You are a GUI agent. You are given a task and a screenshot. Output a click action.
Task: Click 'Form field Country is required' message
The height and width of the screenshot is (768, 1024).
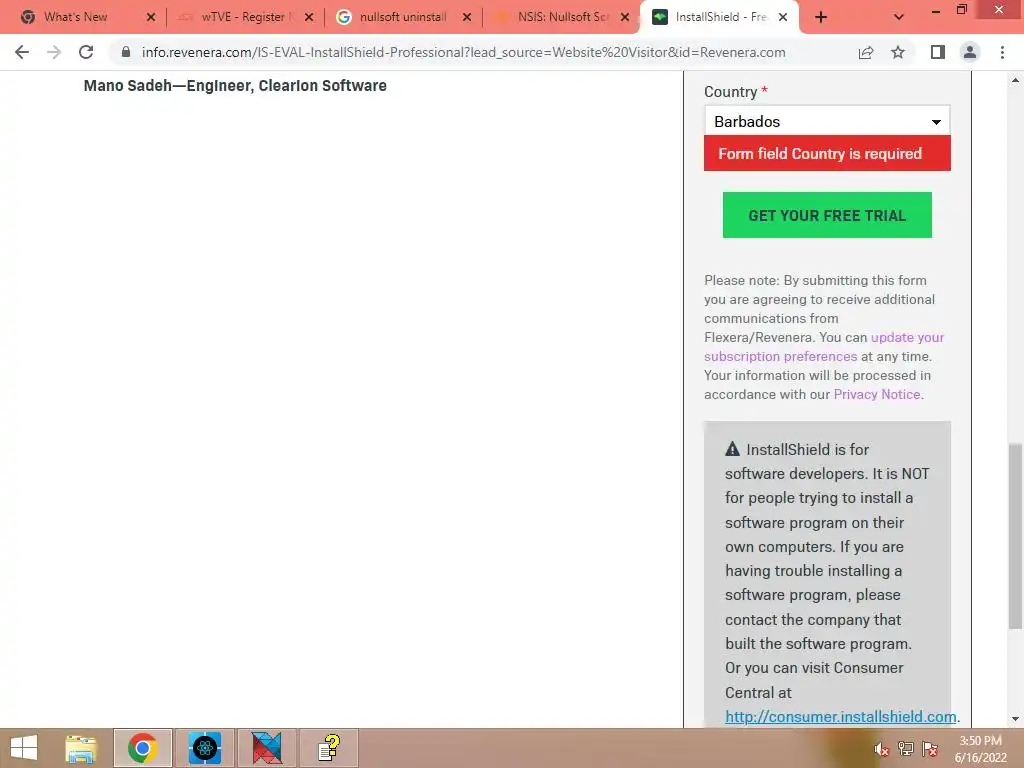827,153
